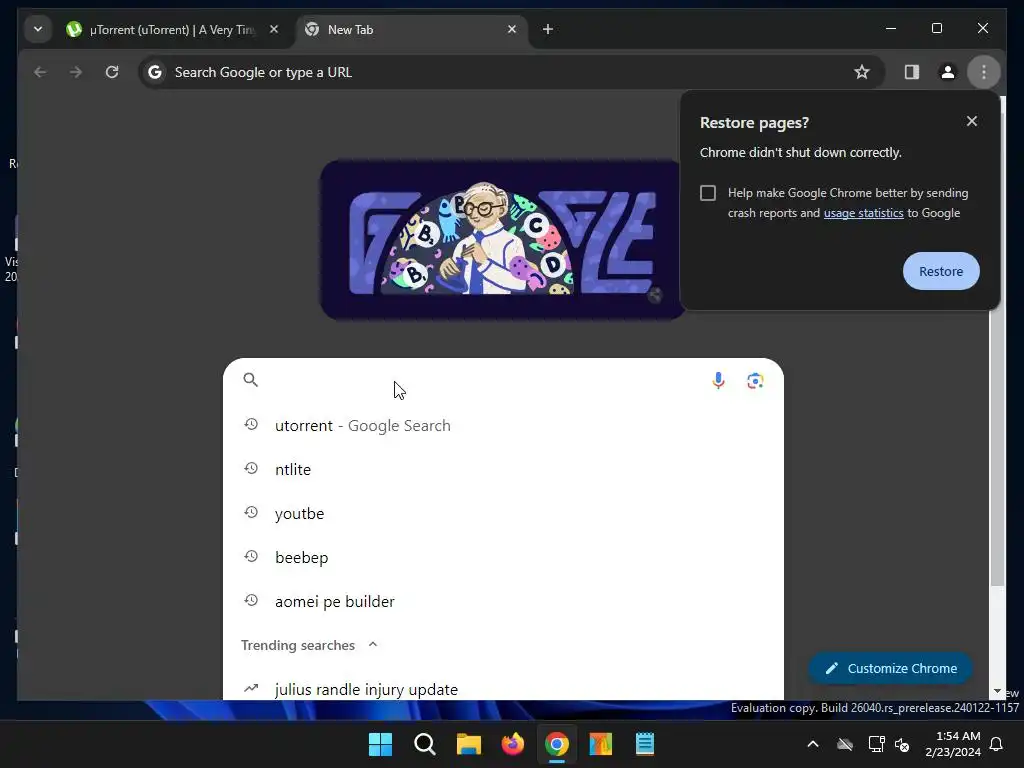Launch Firefox from the taskbar

tap(513, 744)
